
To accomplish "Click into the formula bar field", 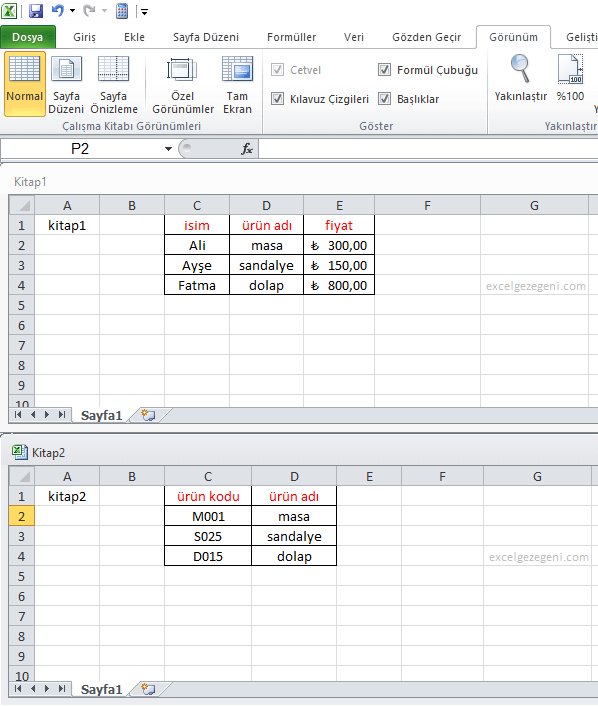I will (x=428, y=149).
